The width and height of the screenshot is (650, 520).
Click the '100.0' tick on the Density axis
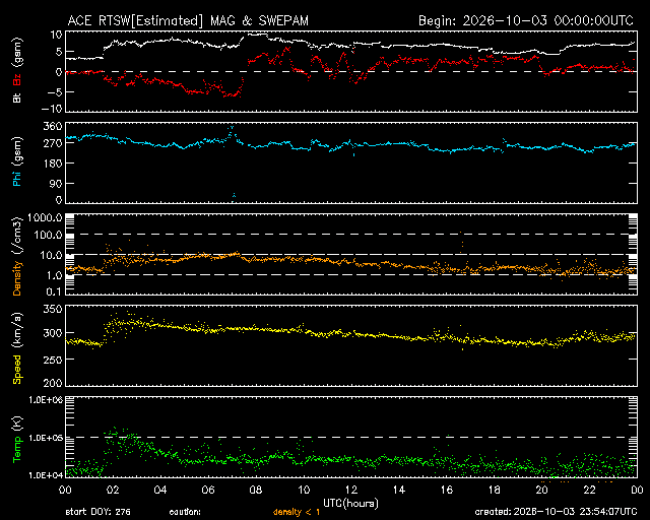pos(49,235)
